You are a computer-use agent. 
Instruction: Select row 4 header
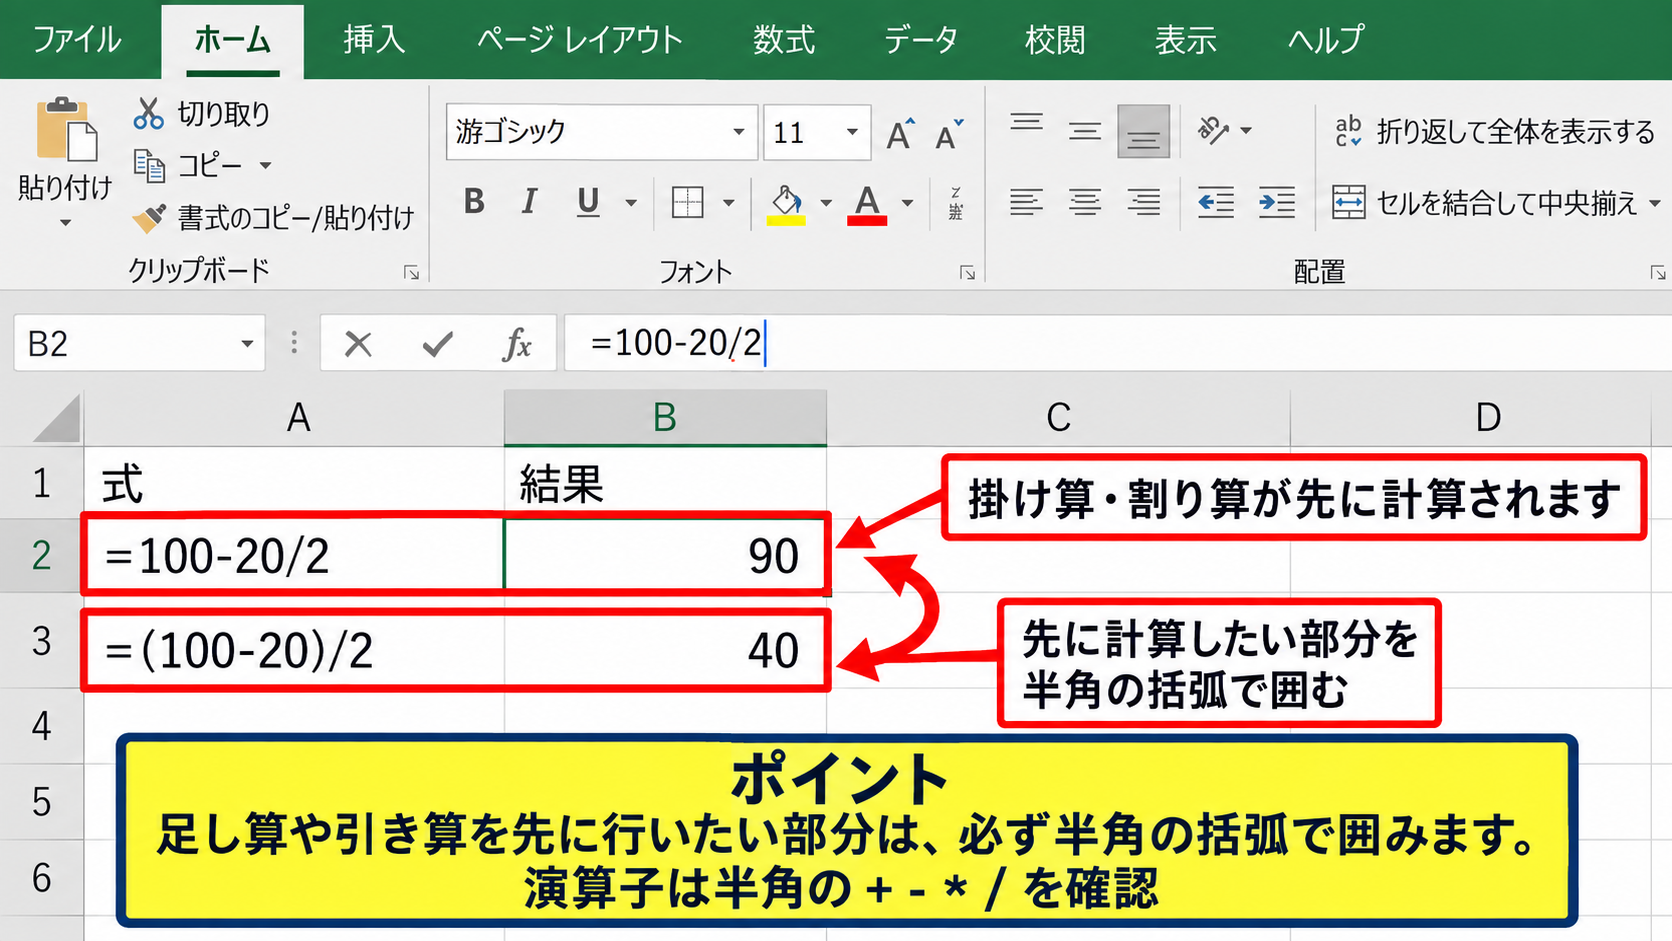[x=41, y=726]
